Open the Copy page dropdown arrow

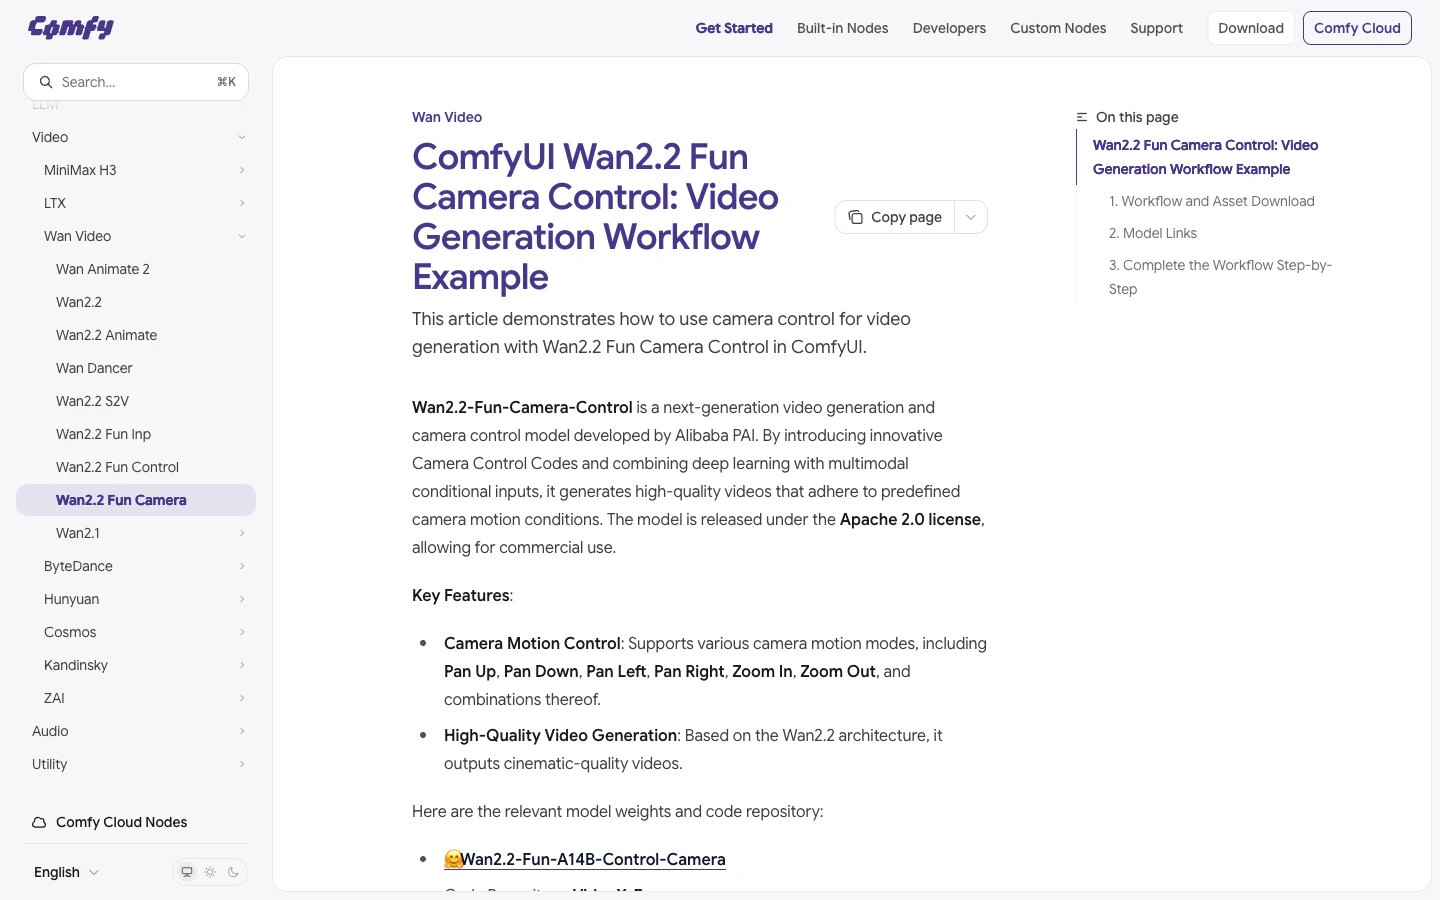(971, 217)
